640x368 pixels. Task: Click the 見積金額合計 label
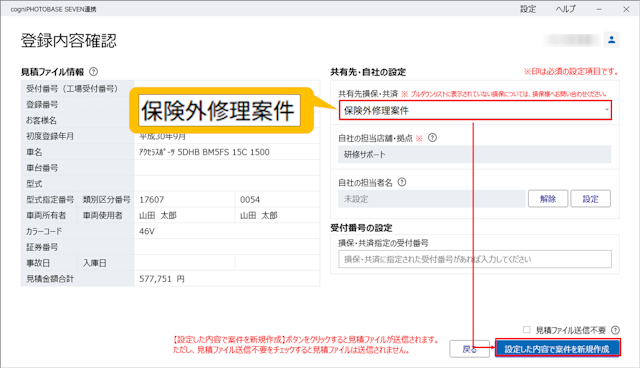pos(50,279)
